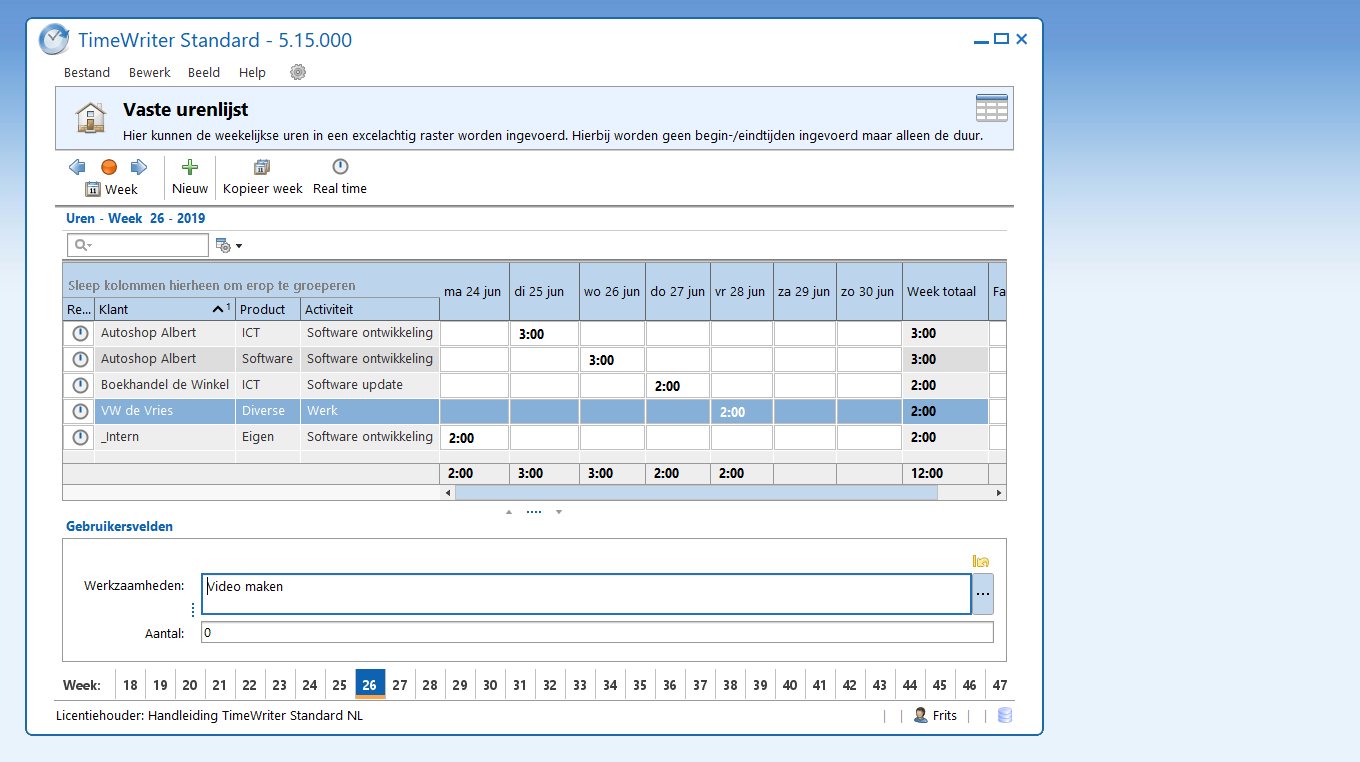
Task: Collapse panel with up splitter arrow
Action: (x=508, y=512)
